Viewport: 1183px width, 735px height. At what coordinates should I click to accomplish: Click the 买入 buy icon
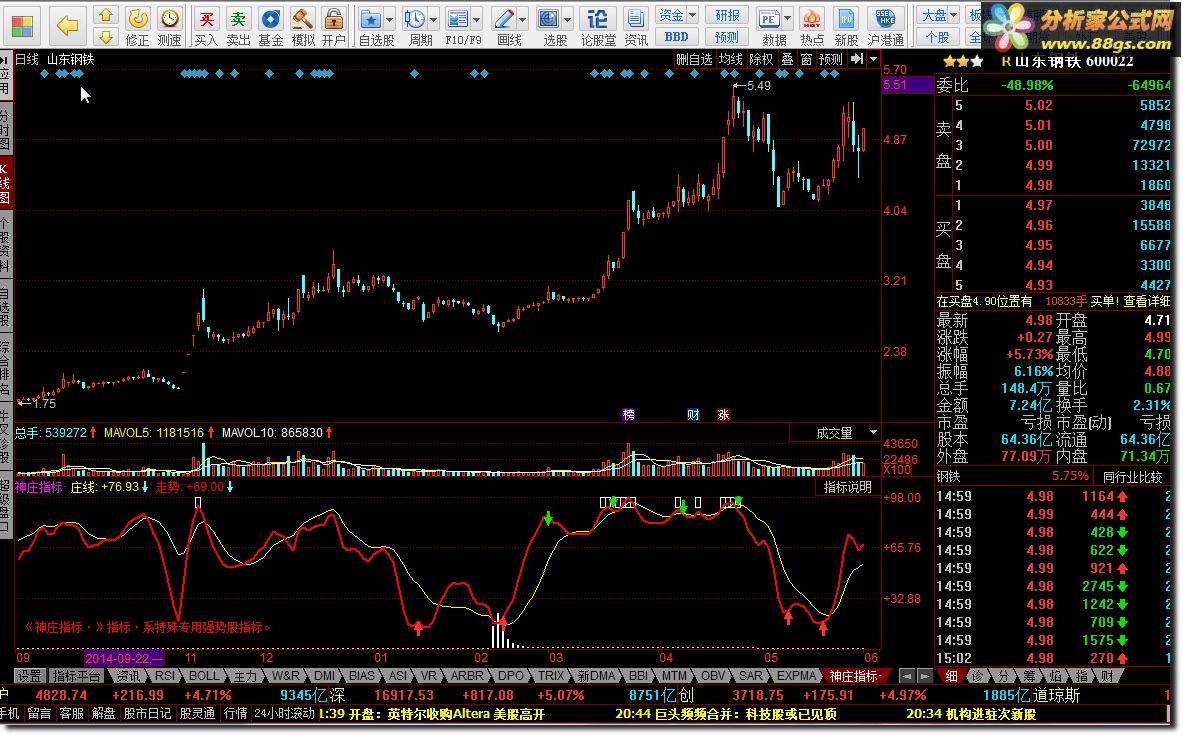[x=206, y=18]
